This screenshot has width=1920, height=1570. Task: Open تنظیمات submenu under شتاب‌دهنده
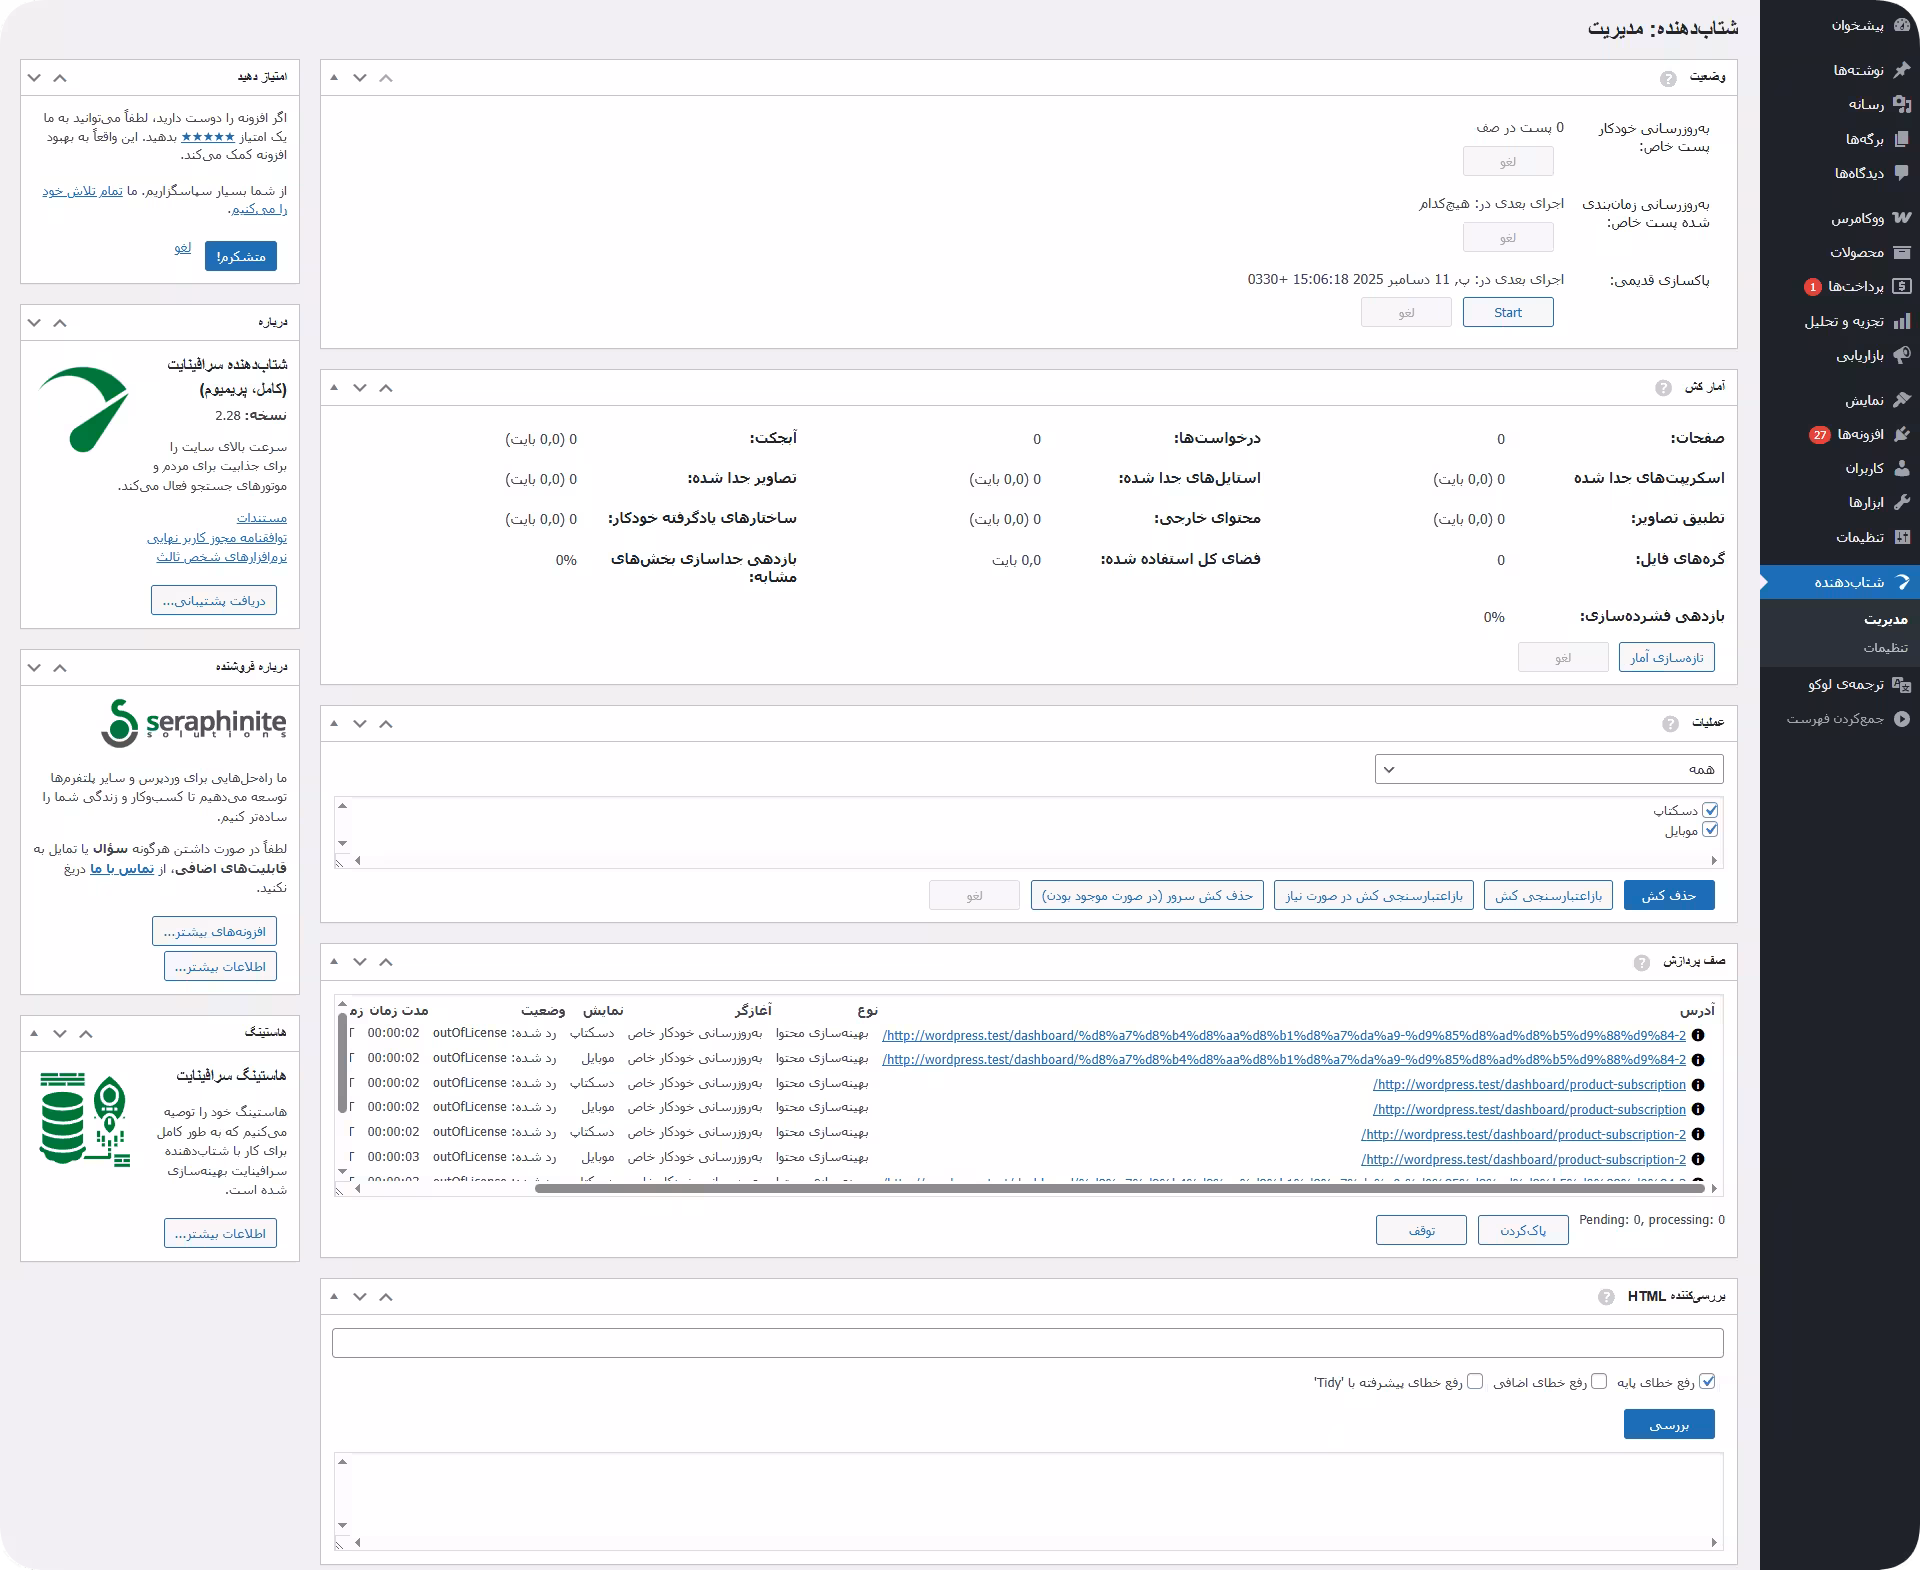coord(1885,648)
